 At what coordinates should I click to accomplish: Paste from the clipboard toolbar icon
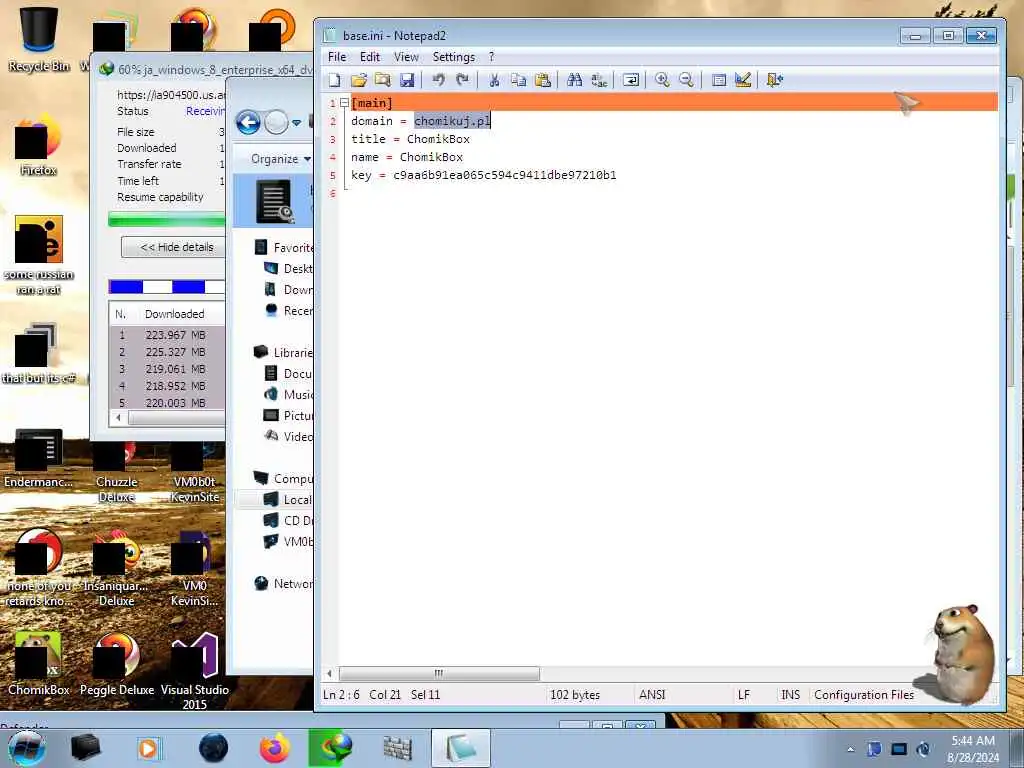pyautogui.click(x=543, y=80)
